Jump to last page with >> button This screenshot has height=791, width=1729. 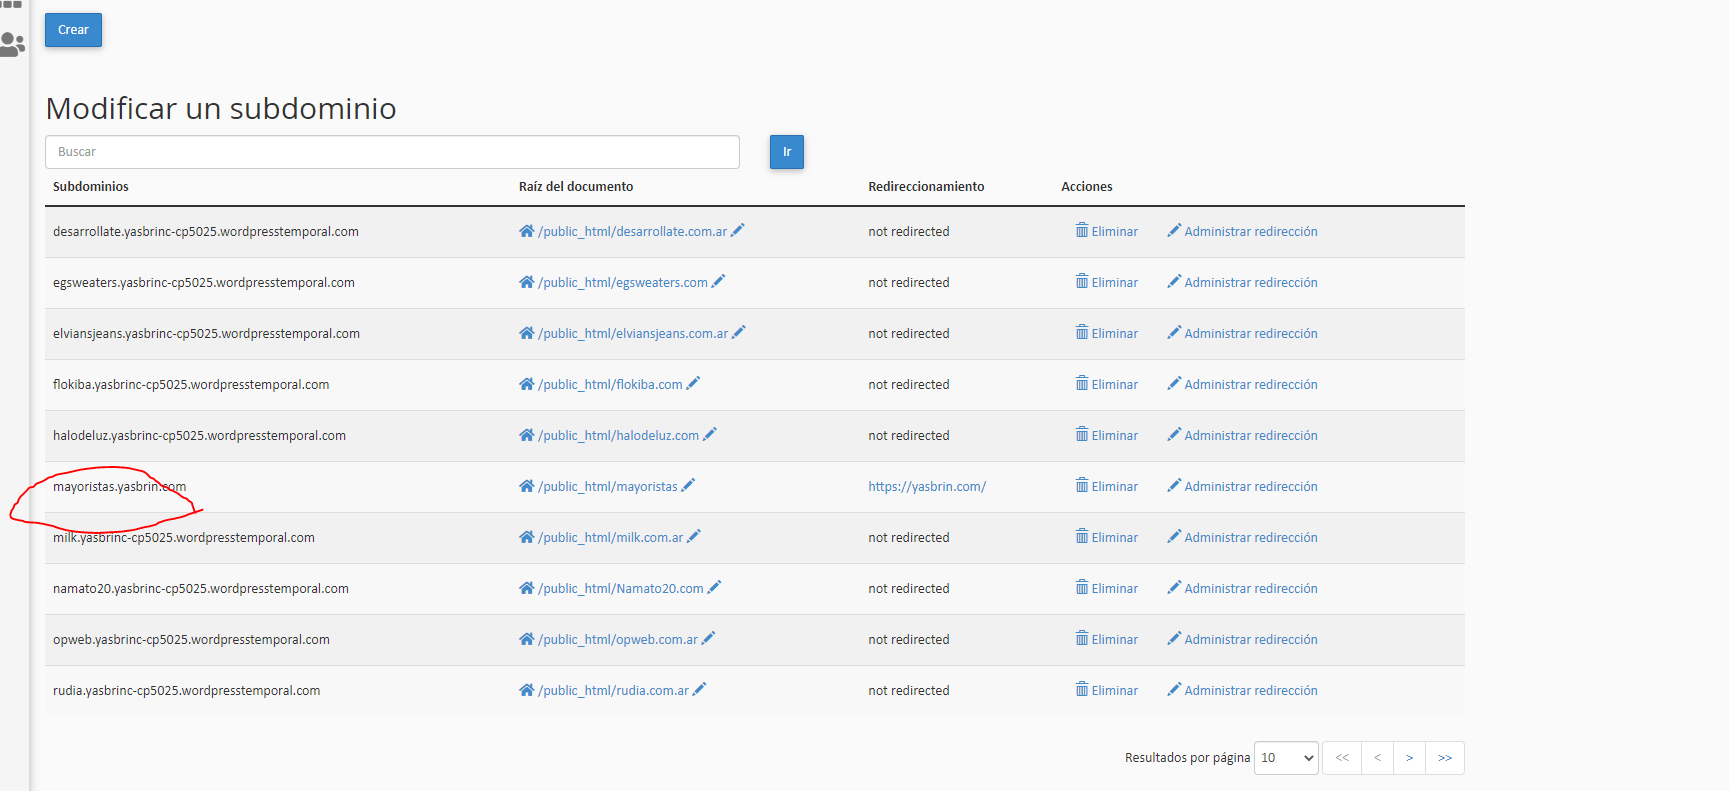pyautogui.click(x=1445, y=758)
